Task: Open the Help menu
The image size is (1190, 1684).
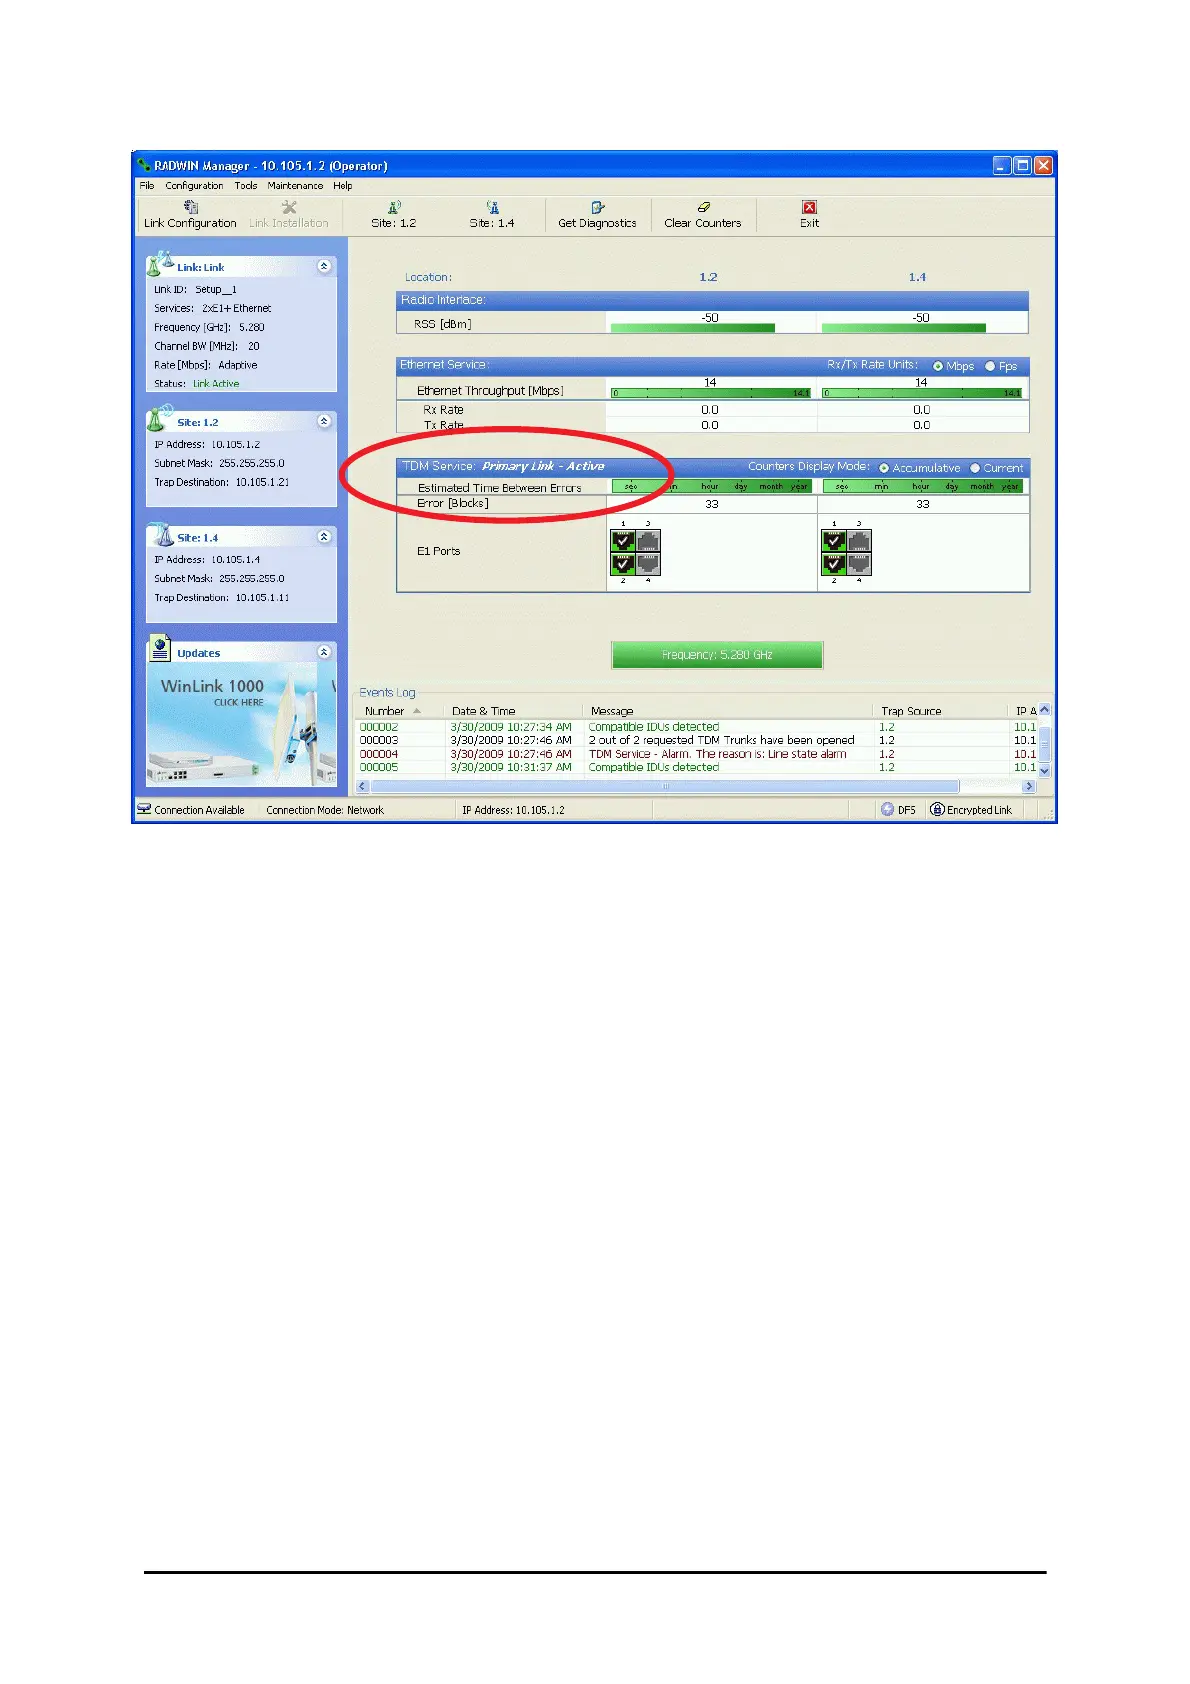Action: (x=343, y=185)
